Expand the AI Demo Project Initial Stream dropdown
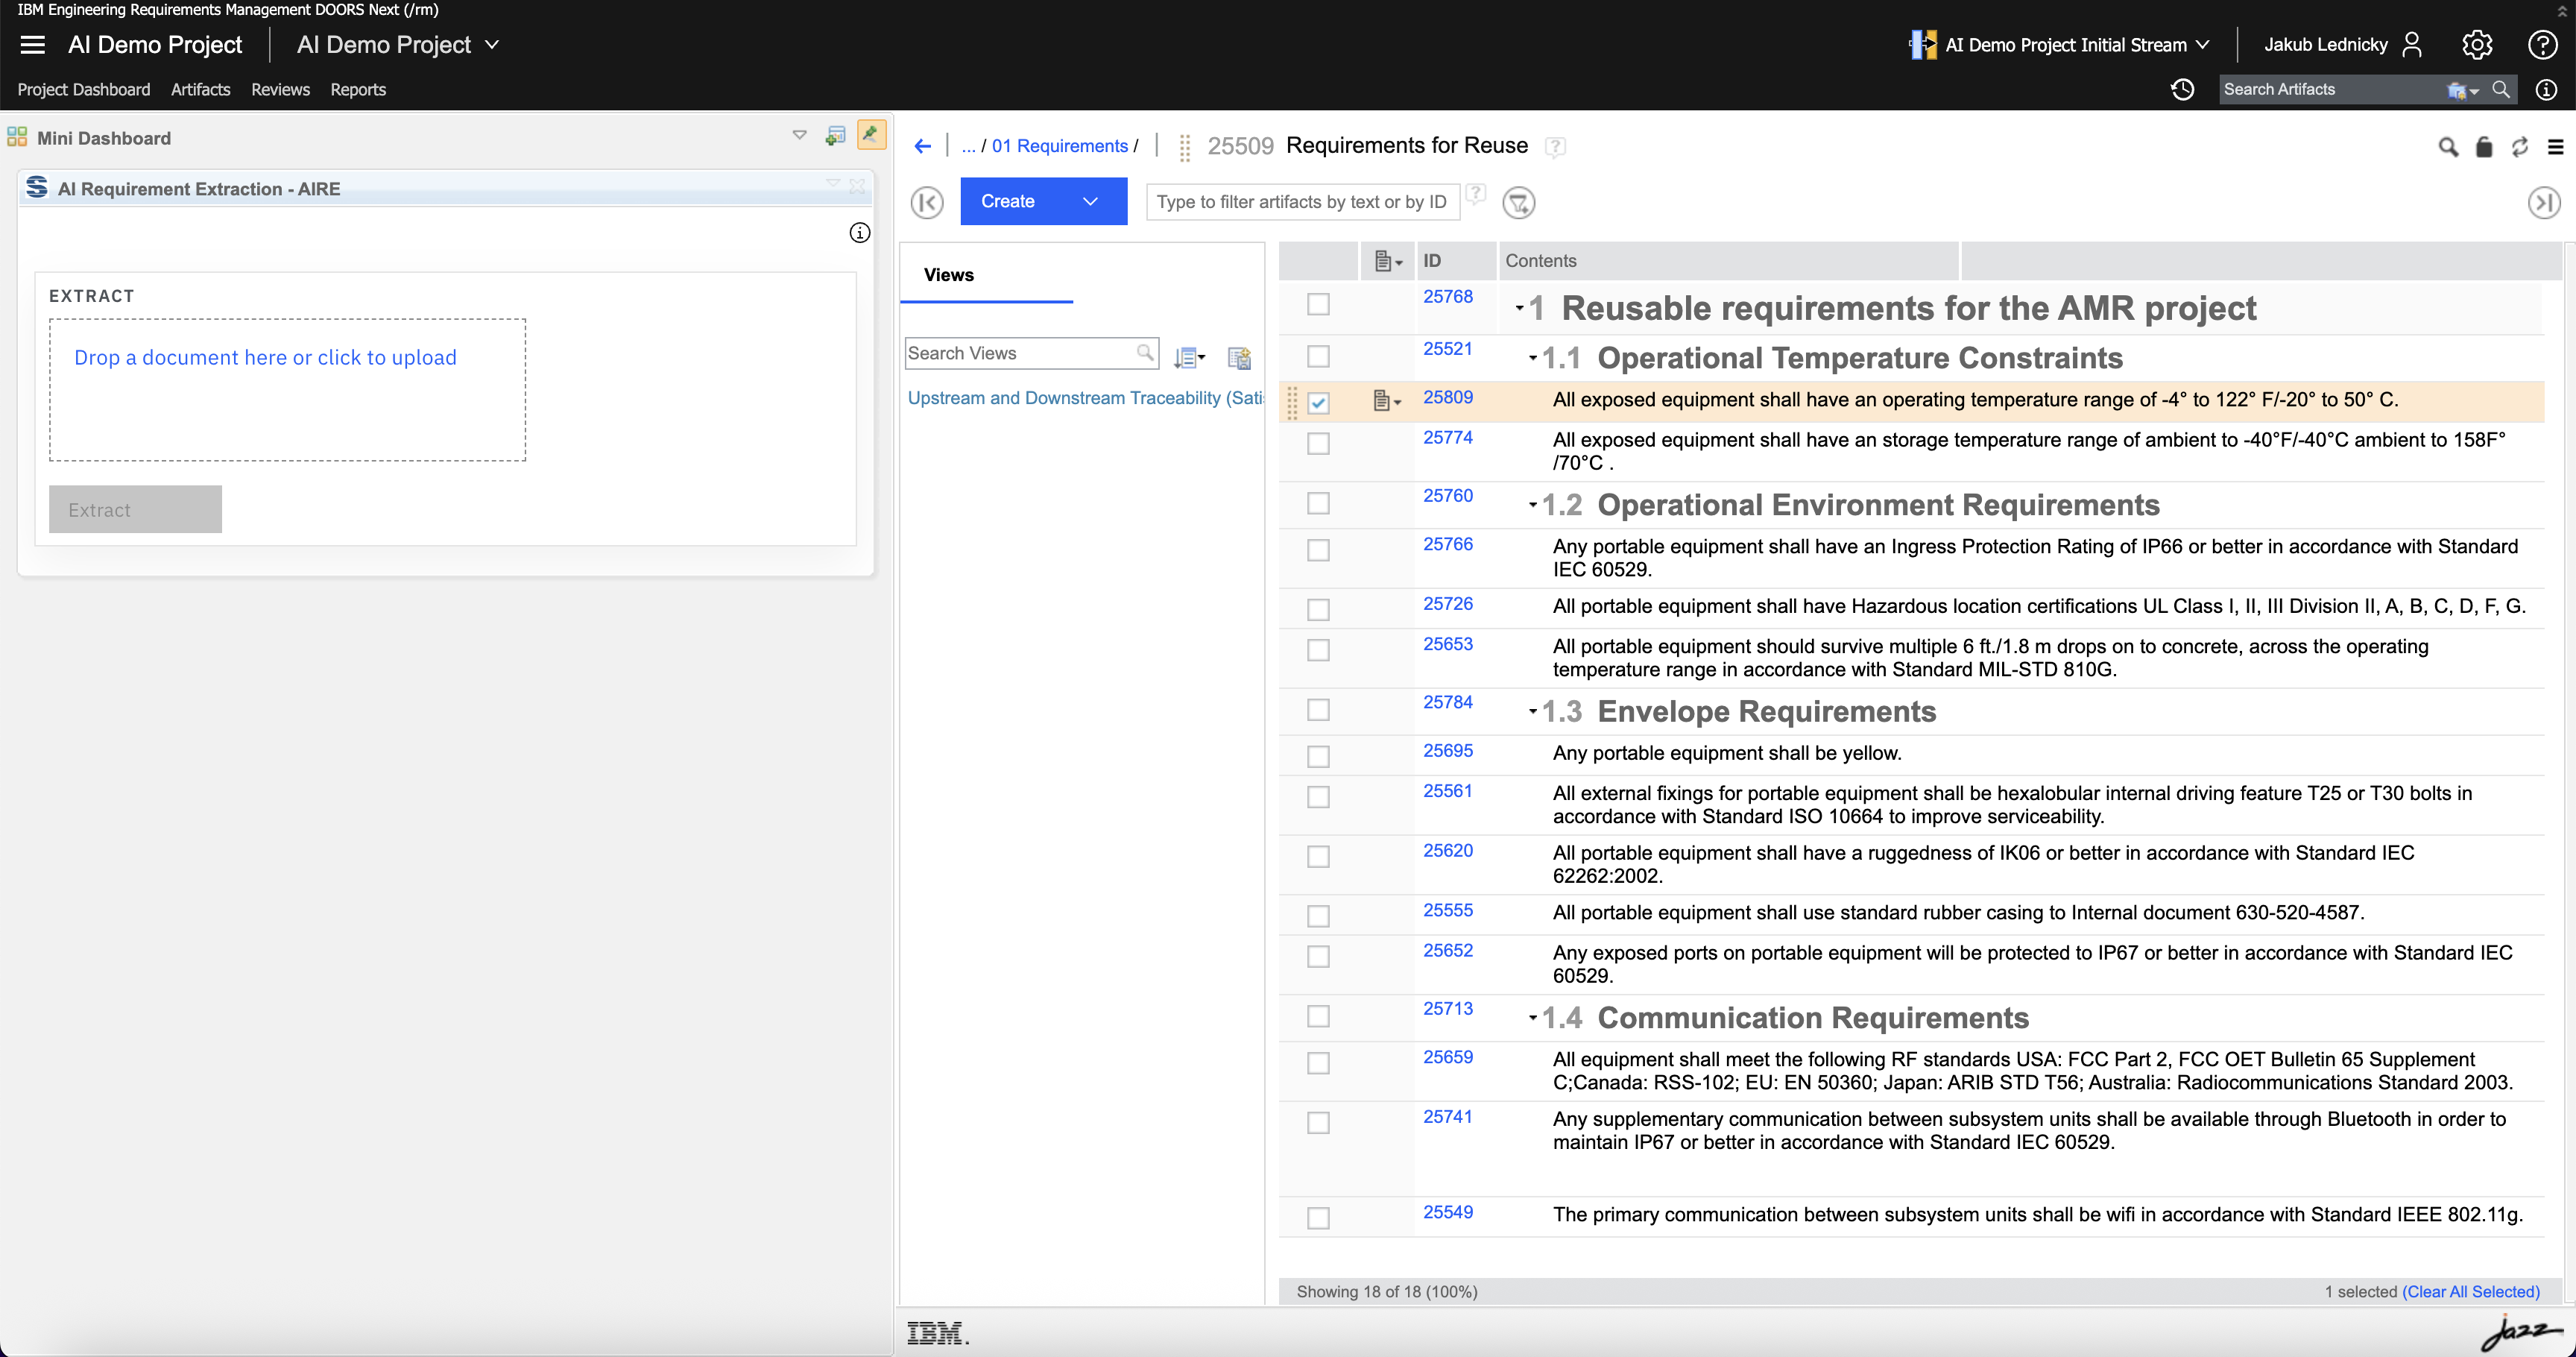 (2202, 45)
